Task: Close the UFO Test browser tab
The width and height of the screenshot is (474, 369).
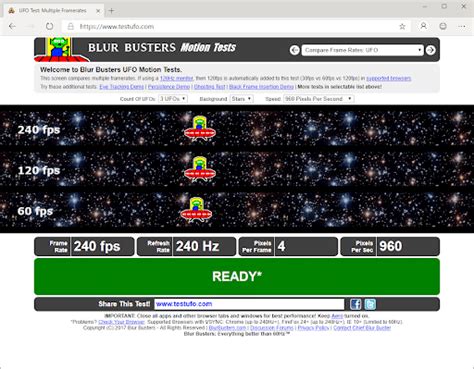Action: tap(98, 11)
